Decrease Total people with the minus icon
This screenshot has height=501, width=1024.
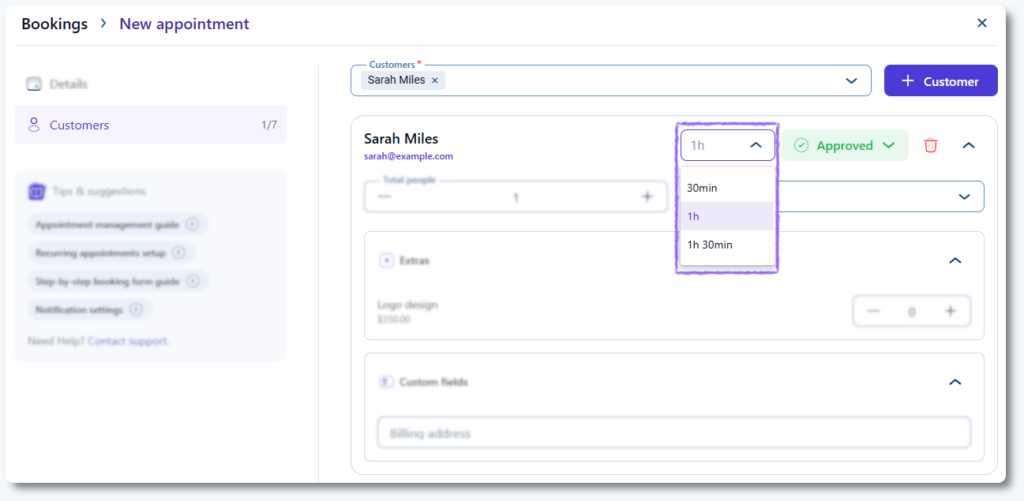pos(385,197)
